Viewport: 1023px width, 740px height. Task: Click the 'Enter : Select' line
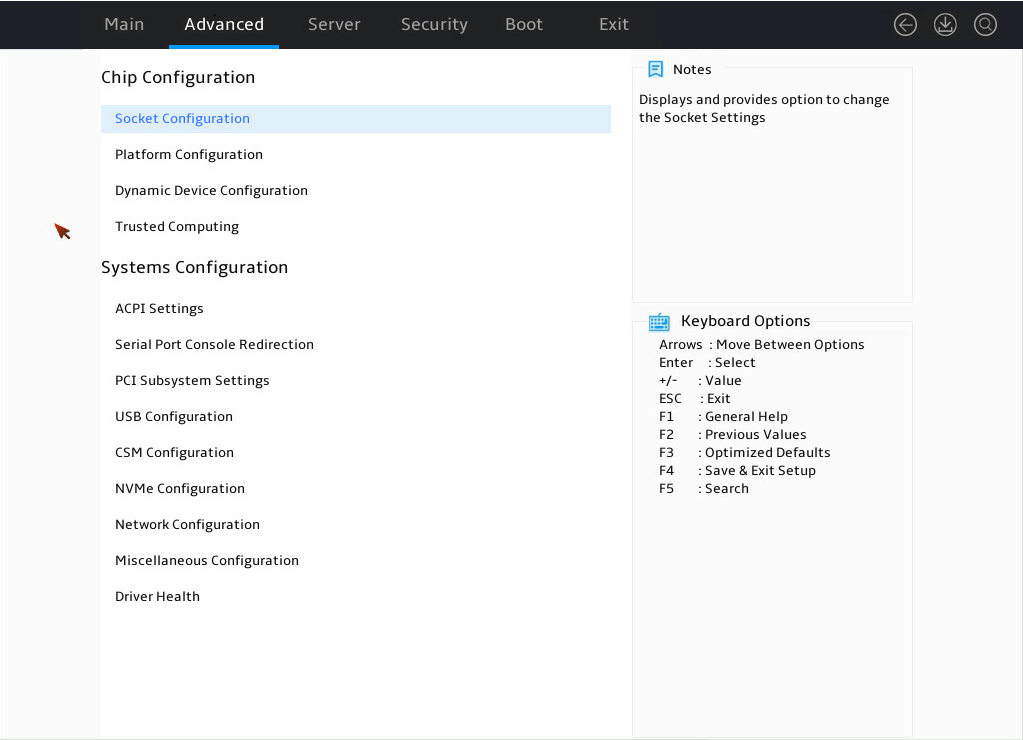pos(707,363)
